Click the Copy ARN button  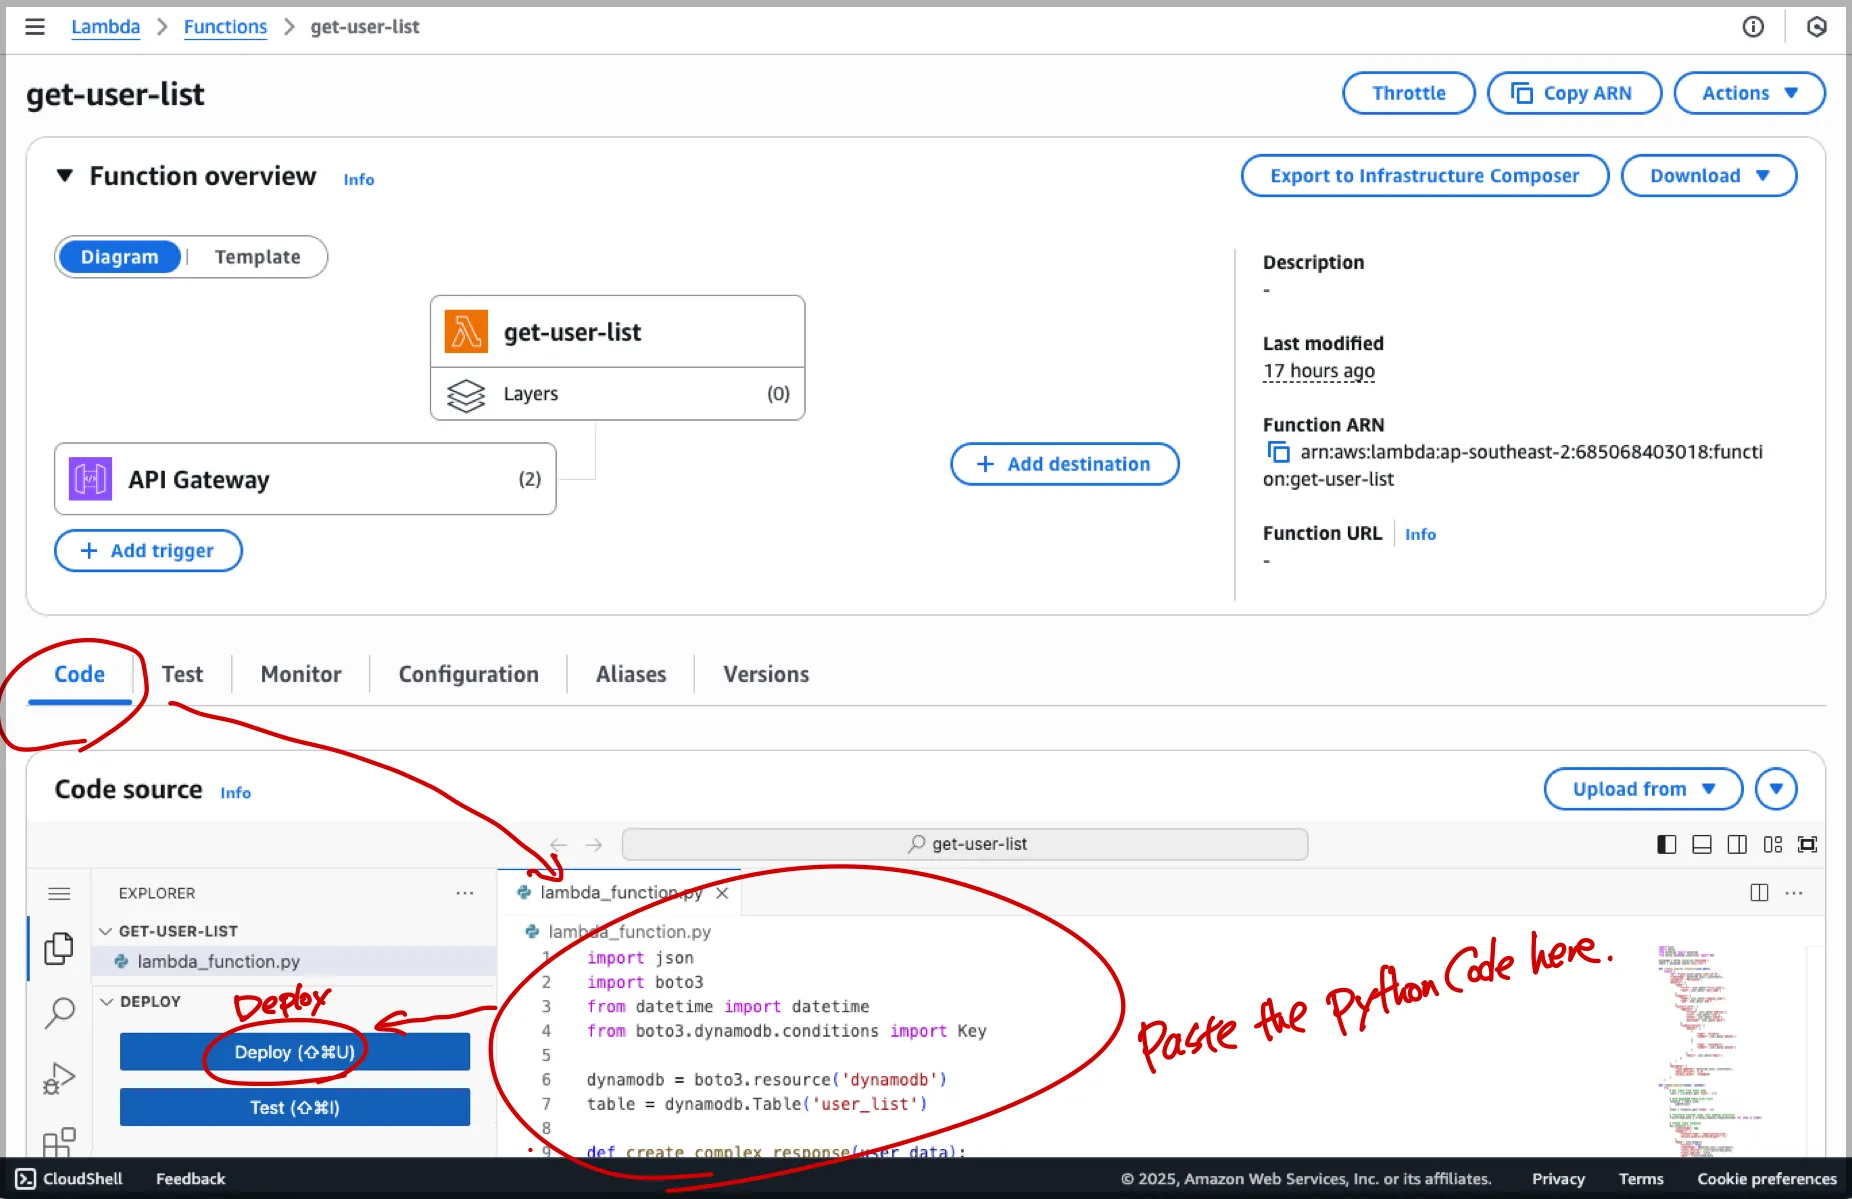pyautogui.click(x=1575, y=93)
